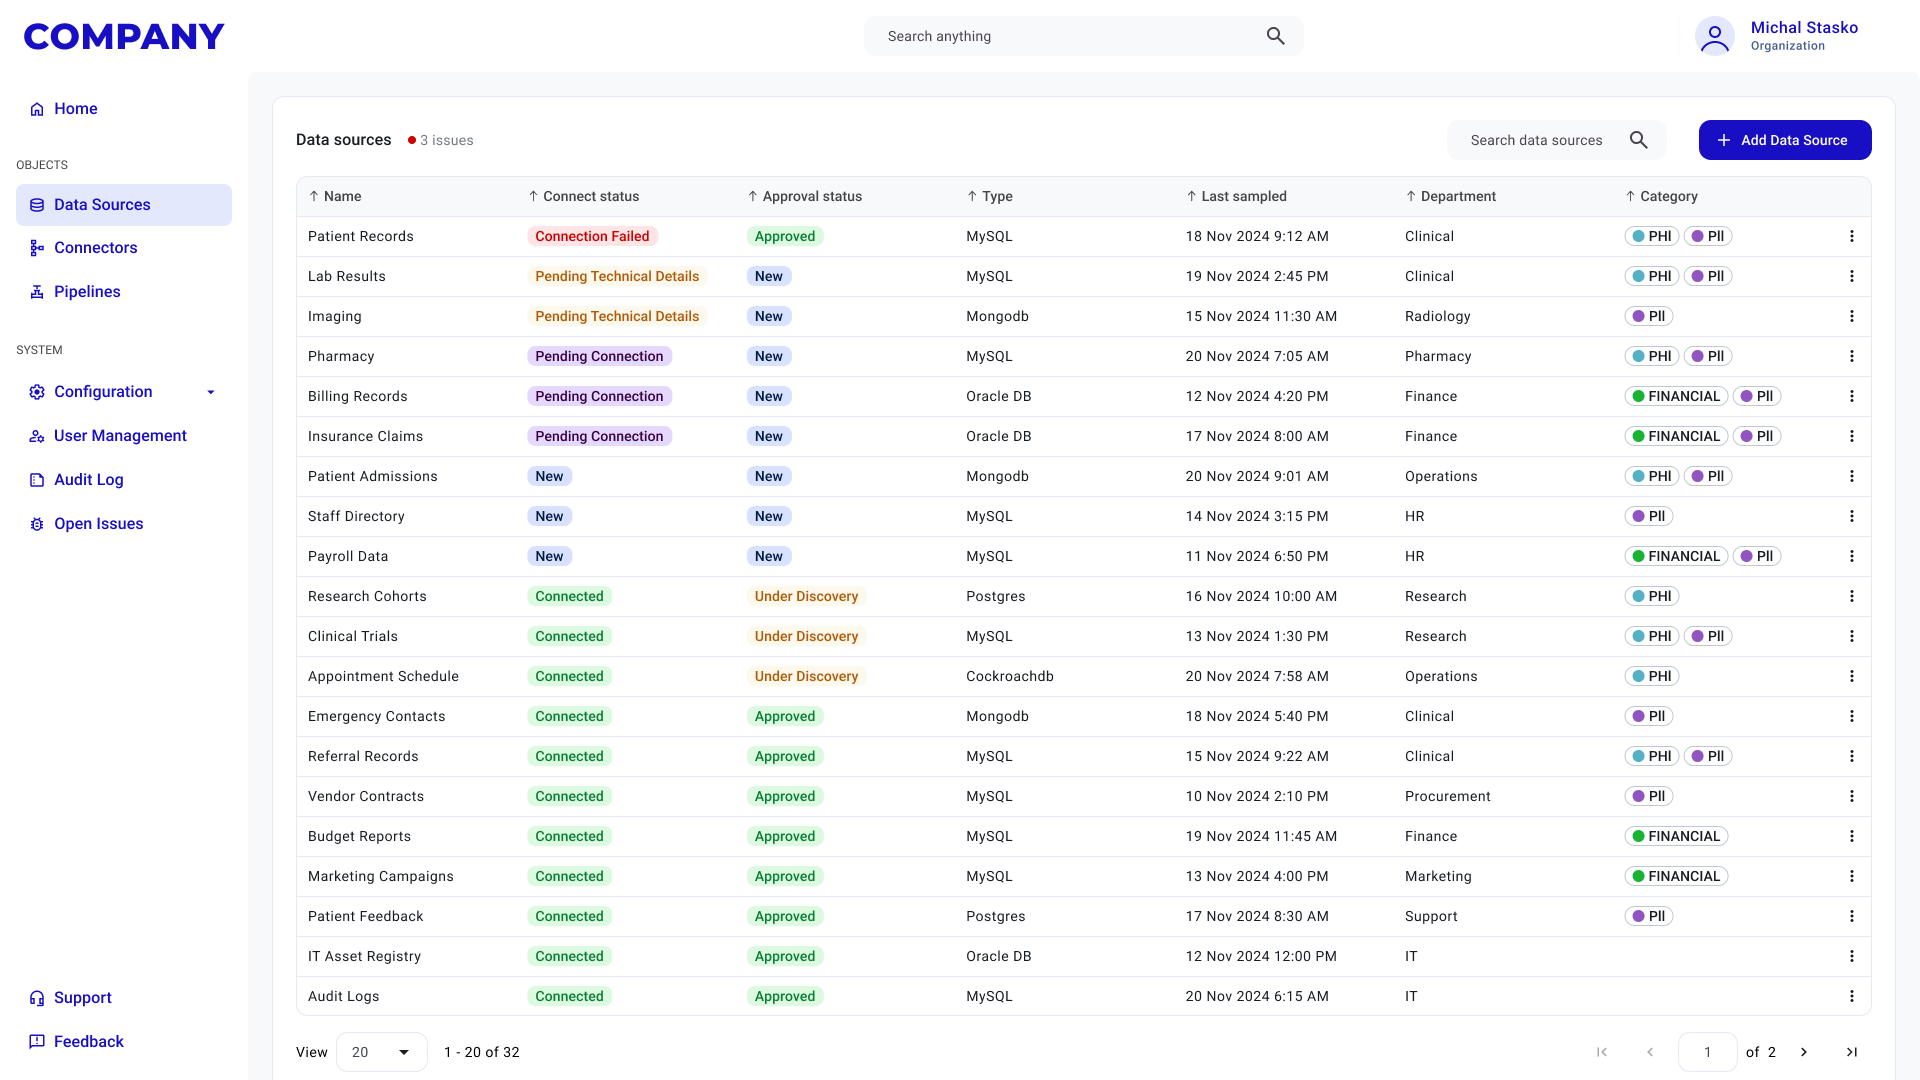The height and width of the screenshot is (1080, 1920).
Task: Click the FINANCIAL tag in Budget Reports row
Action: [x=1676, y=836]
